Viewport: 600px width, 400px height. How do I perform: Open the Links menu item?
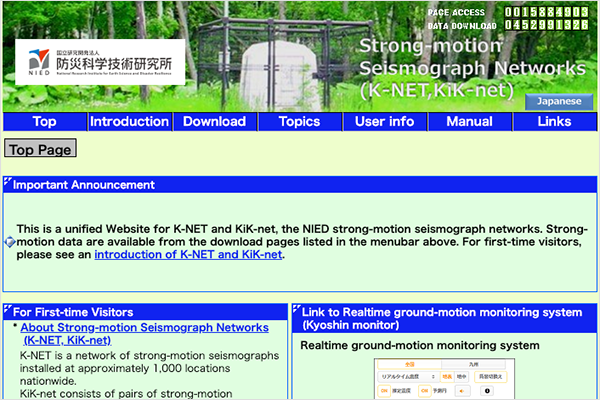(554, 122)
